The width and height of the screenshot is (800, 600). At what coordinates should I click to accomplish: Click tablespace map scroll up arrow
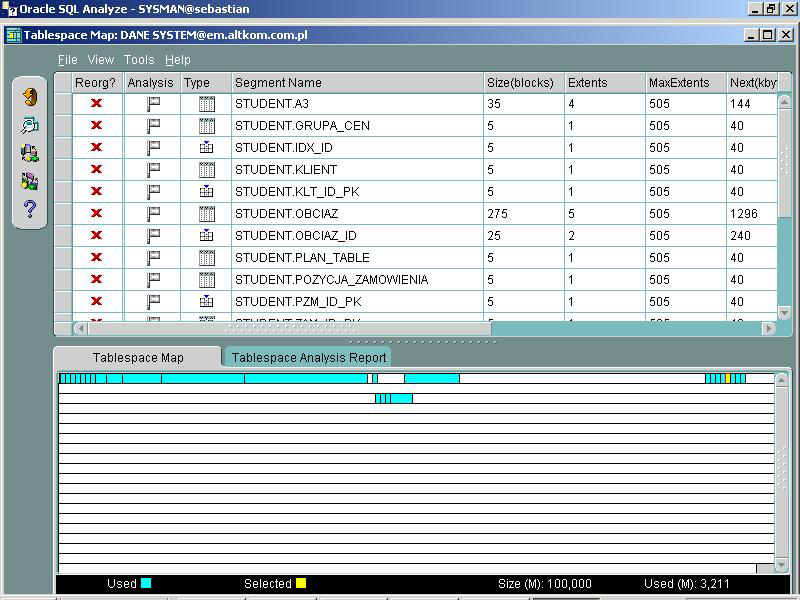click(x=782, y=380)
